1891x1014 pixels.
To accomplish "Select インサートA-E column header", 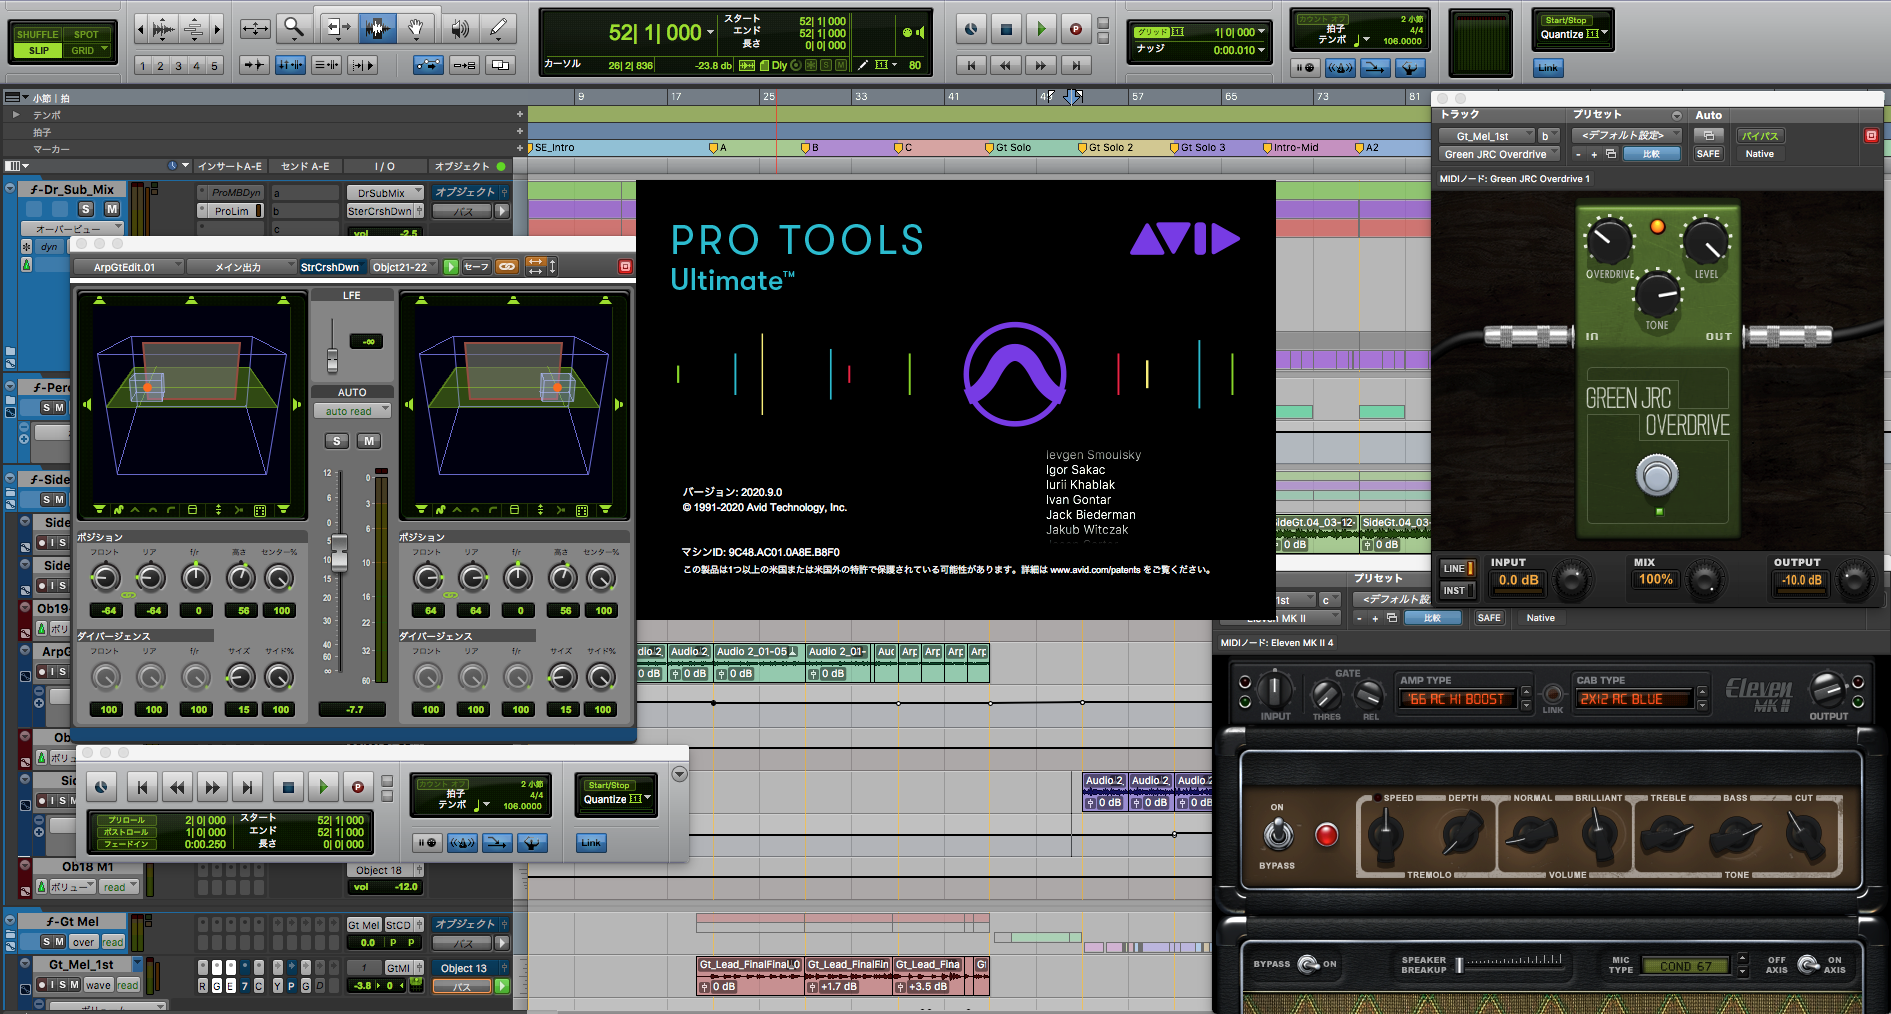I will tap(230, 166).
